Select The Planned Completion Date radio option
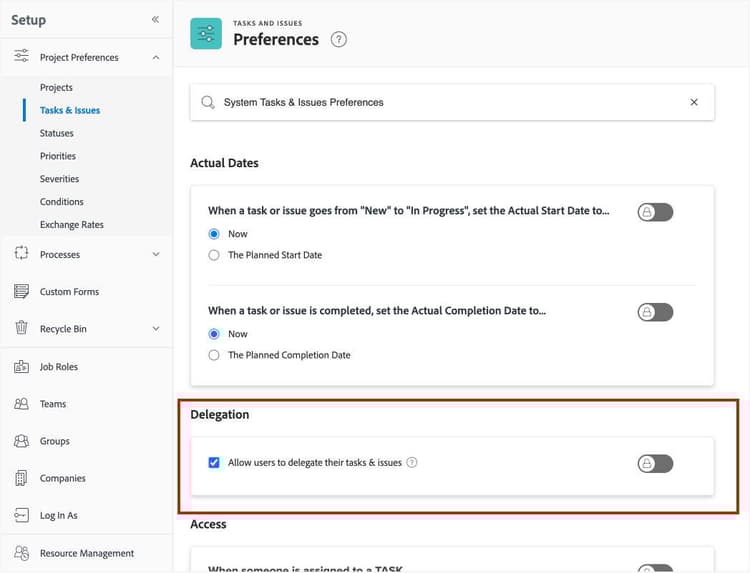The width and height of the screenshot is (750, 573). [x=214, y=355]
